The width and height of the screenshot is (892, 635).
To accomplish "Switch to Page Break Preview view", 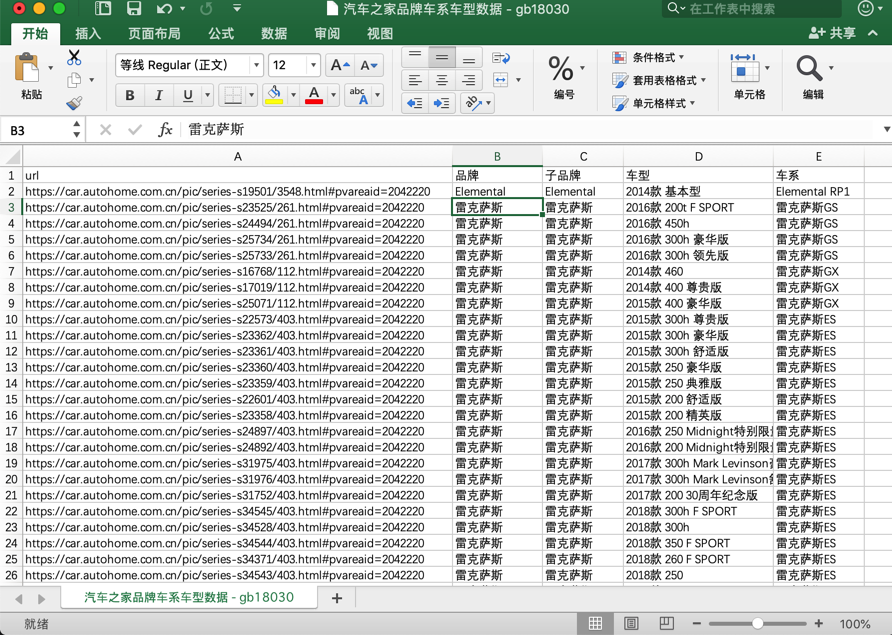I will [x=666, y=624].
